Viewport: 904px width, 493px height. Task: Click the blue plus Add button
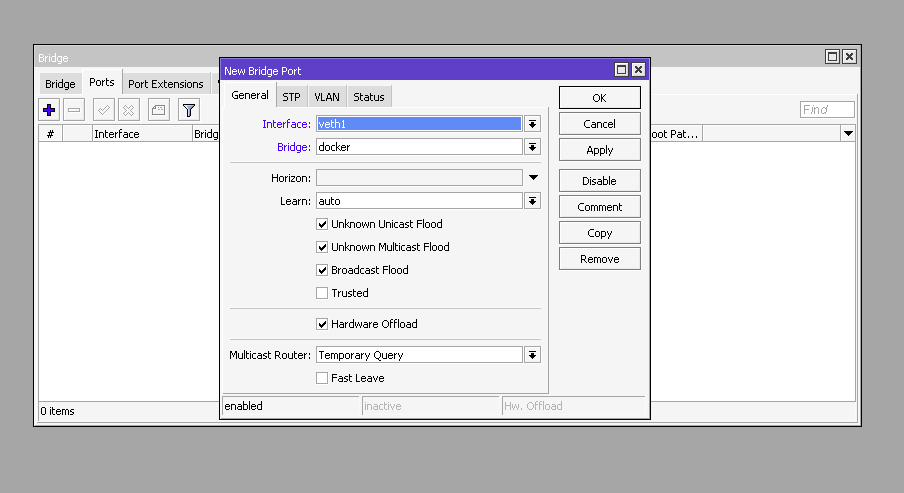click(x=49, y=110)
